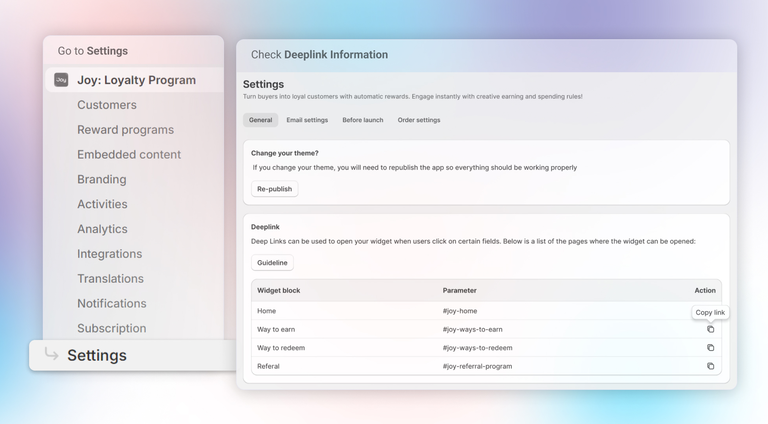Navigate to Reward programs
Viewport: 768px width, 424px height.
click(125, 130)
